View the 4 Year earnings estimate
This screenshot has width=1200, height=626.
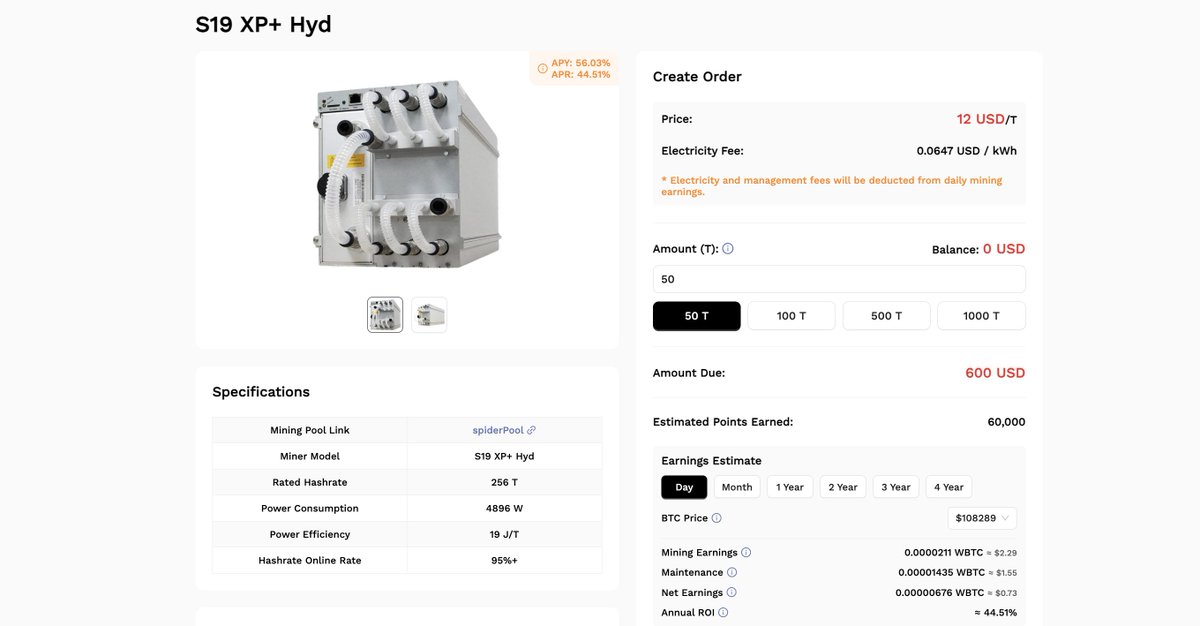tap(949, 487)
